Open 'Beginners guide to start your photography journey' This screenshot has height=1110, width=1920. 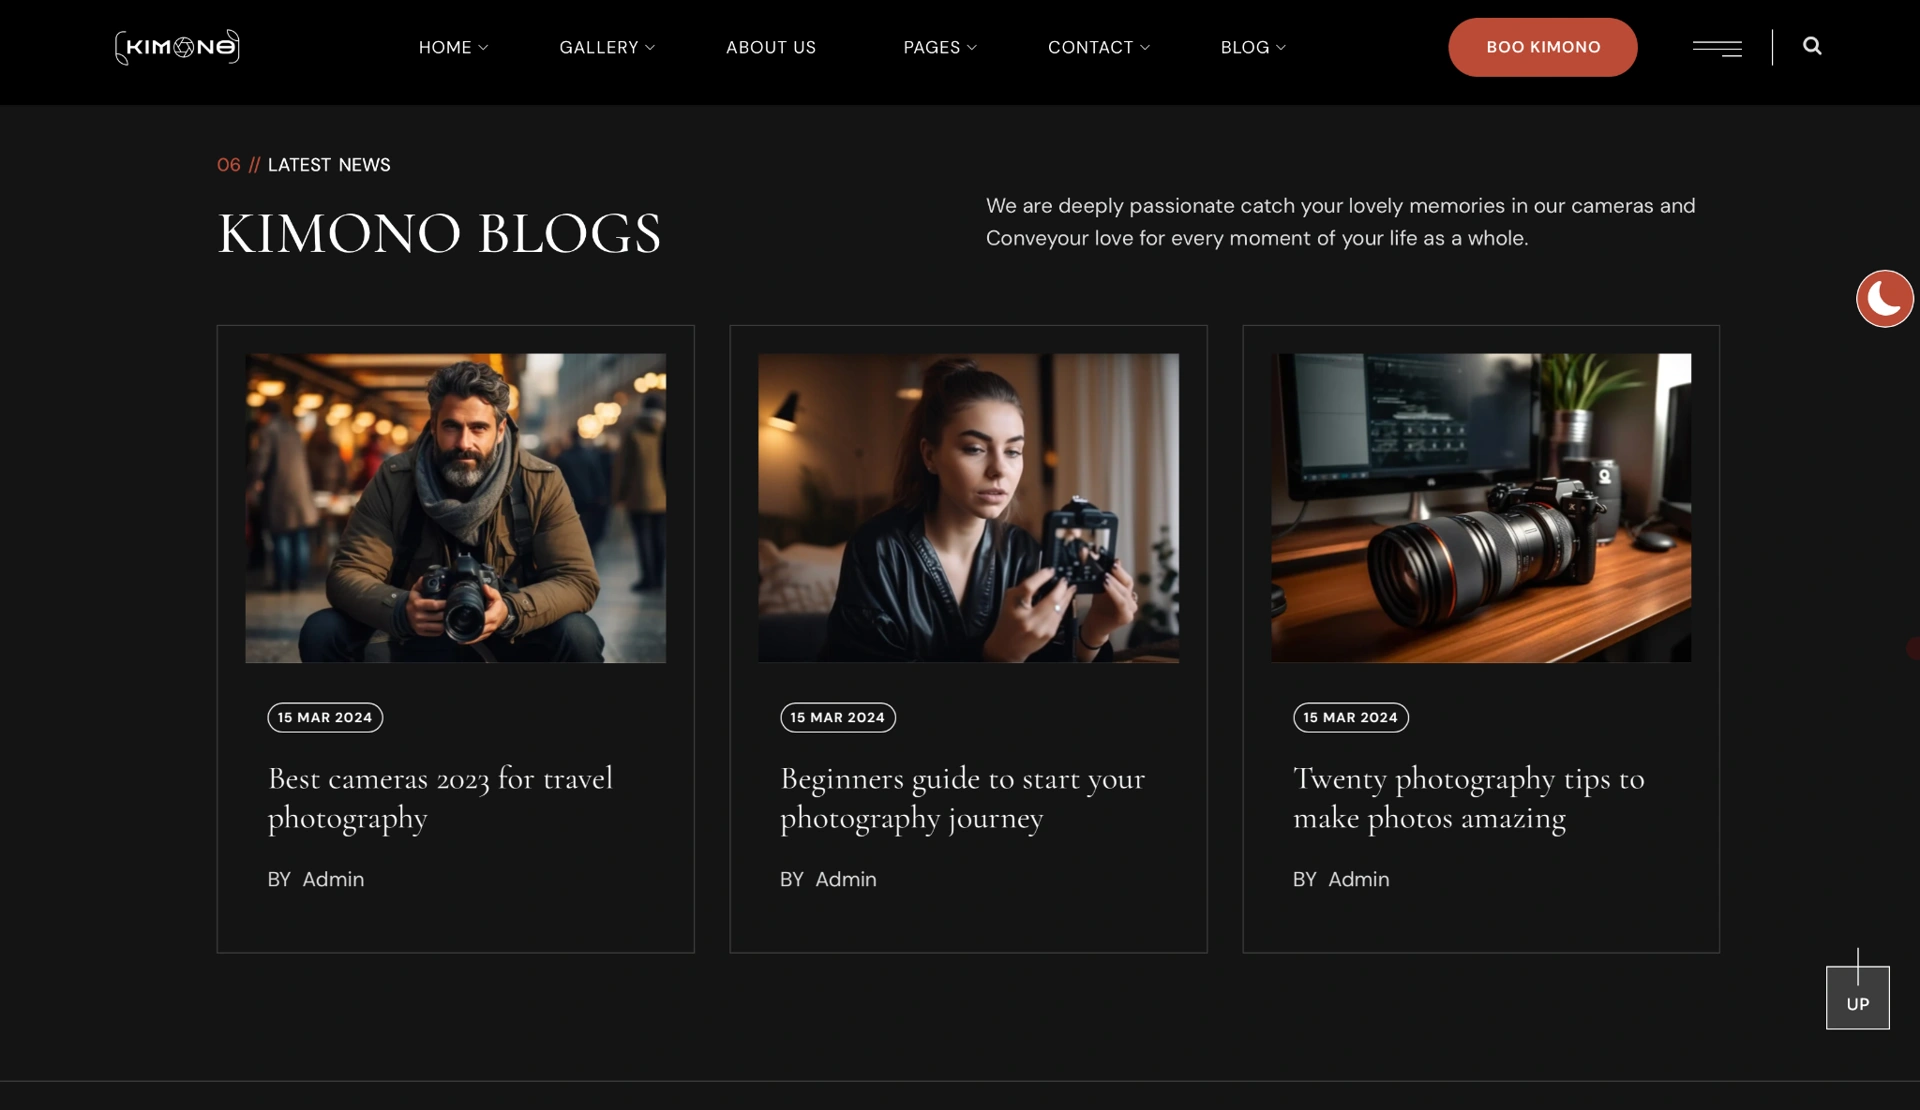pos(962,798)
